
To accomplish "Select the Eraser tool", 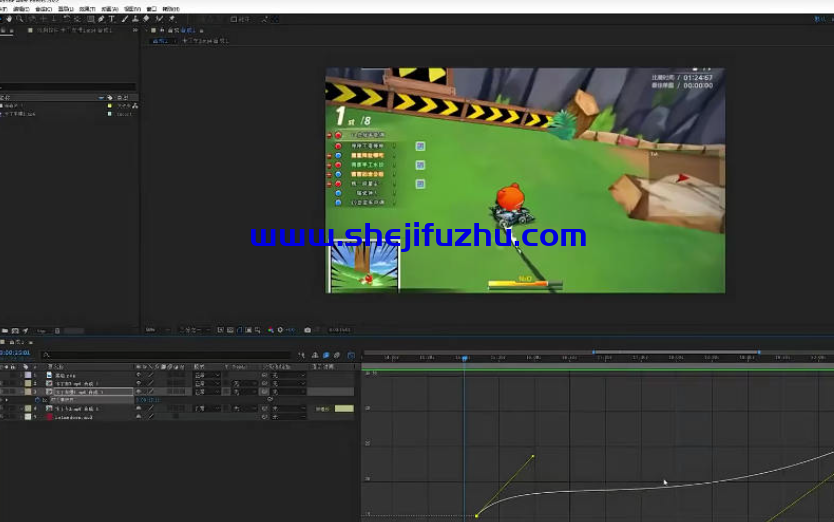I will 146,19.
